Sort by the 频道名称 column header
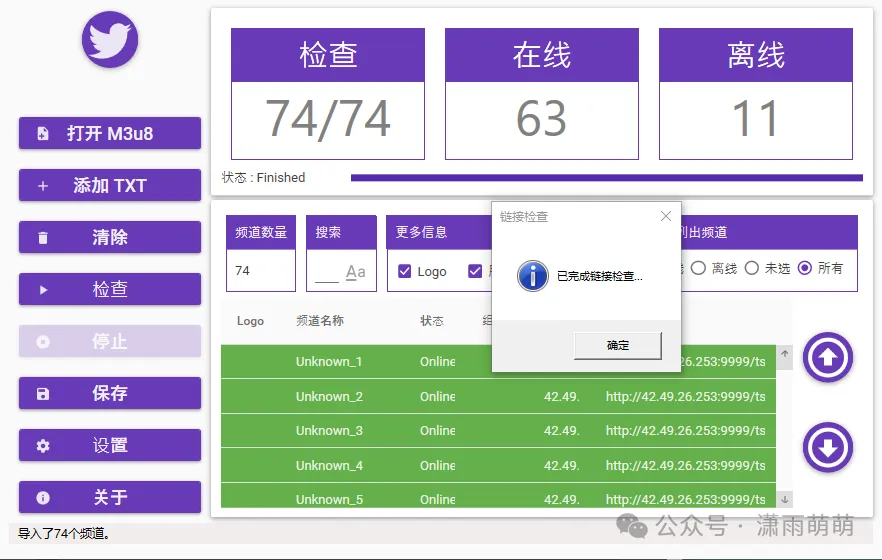 pyautogui.click(x=320, y=320)
